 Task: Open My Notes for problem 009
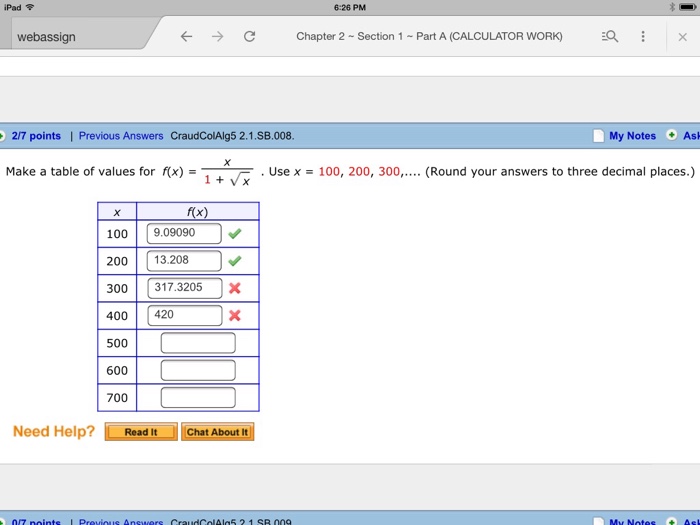(x=632, y=521)
